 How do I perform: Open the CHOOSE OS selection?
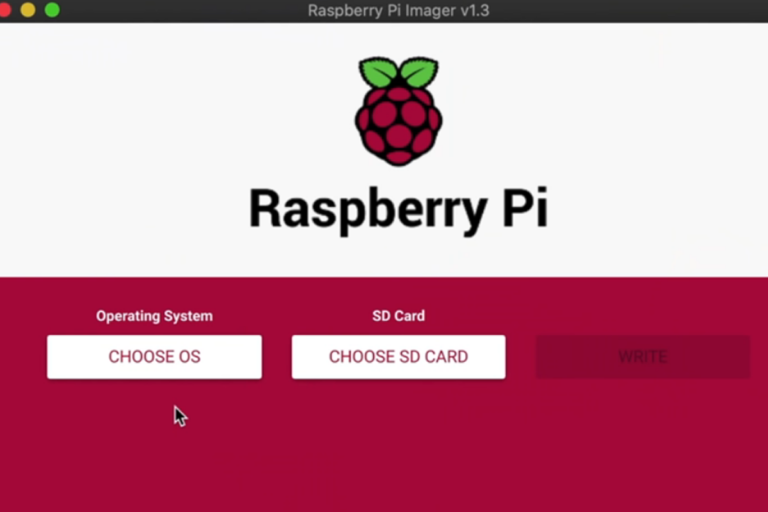[154, 357]
